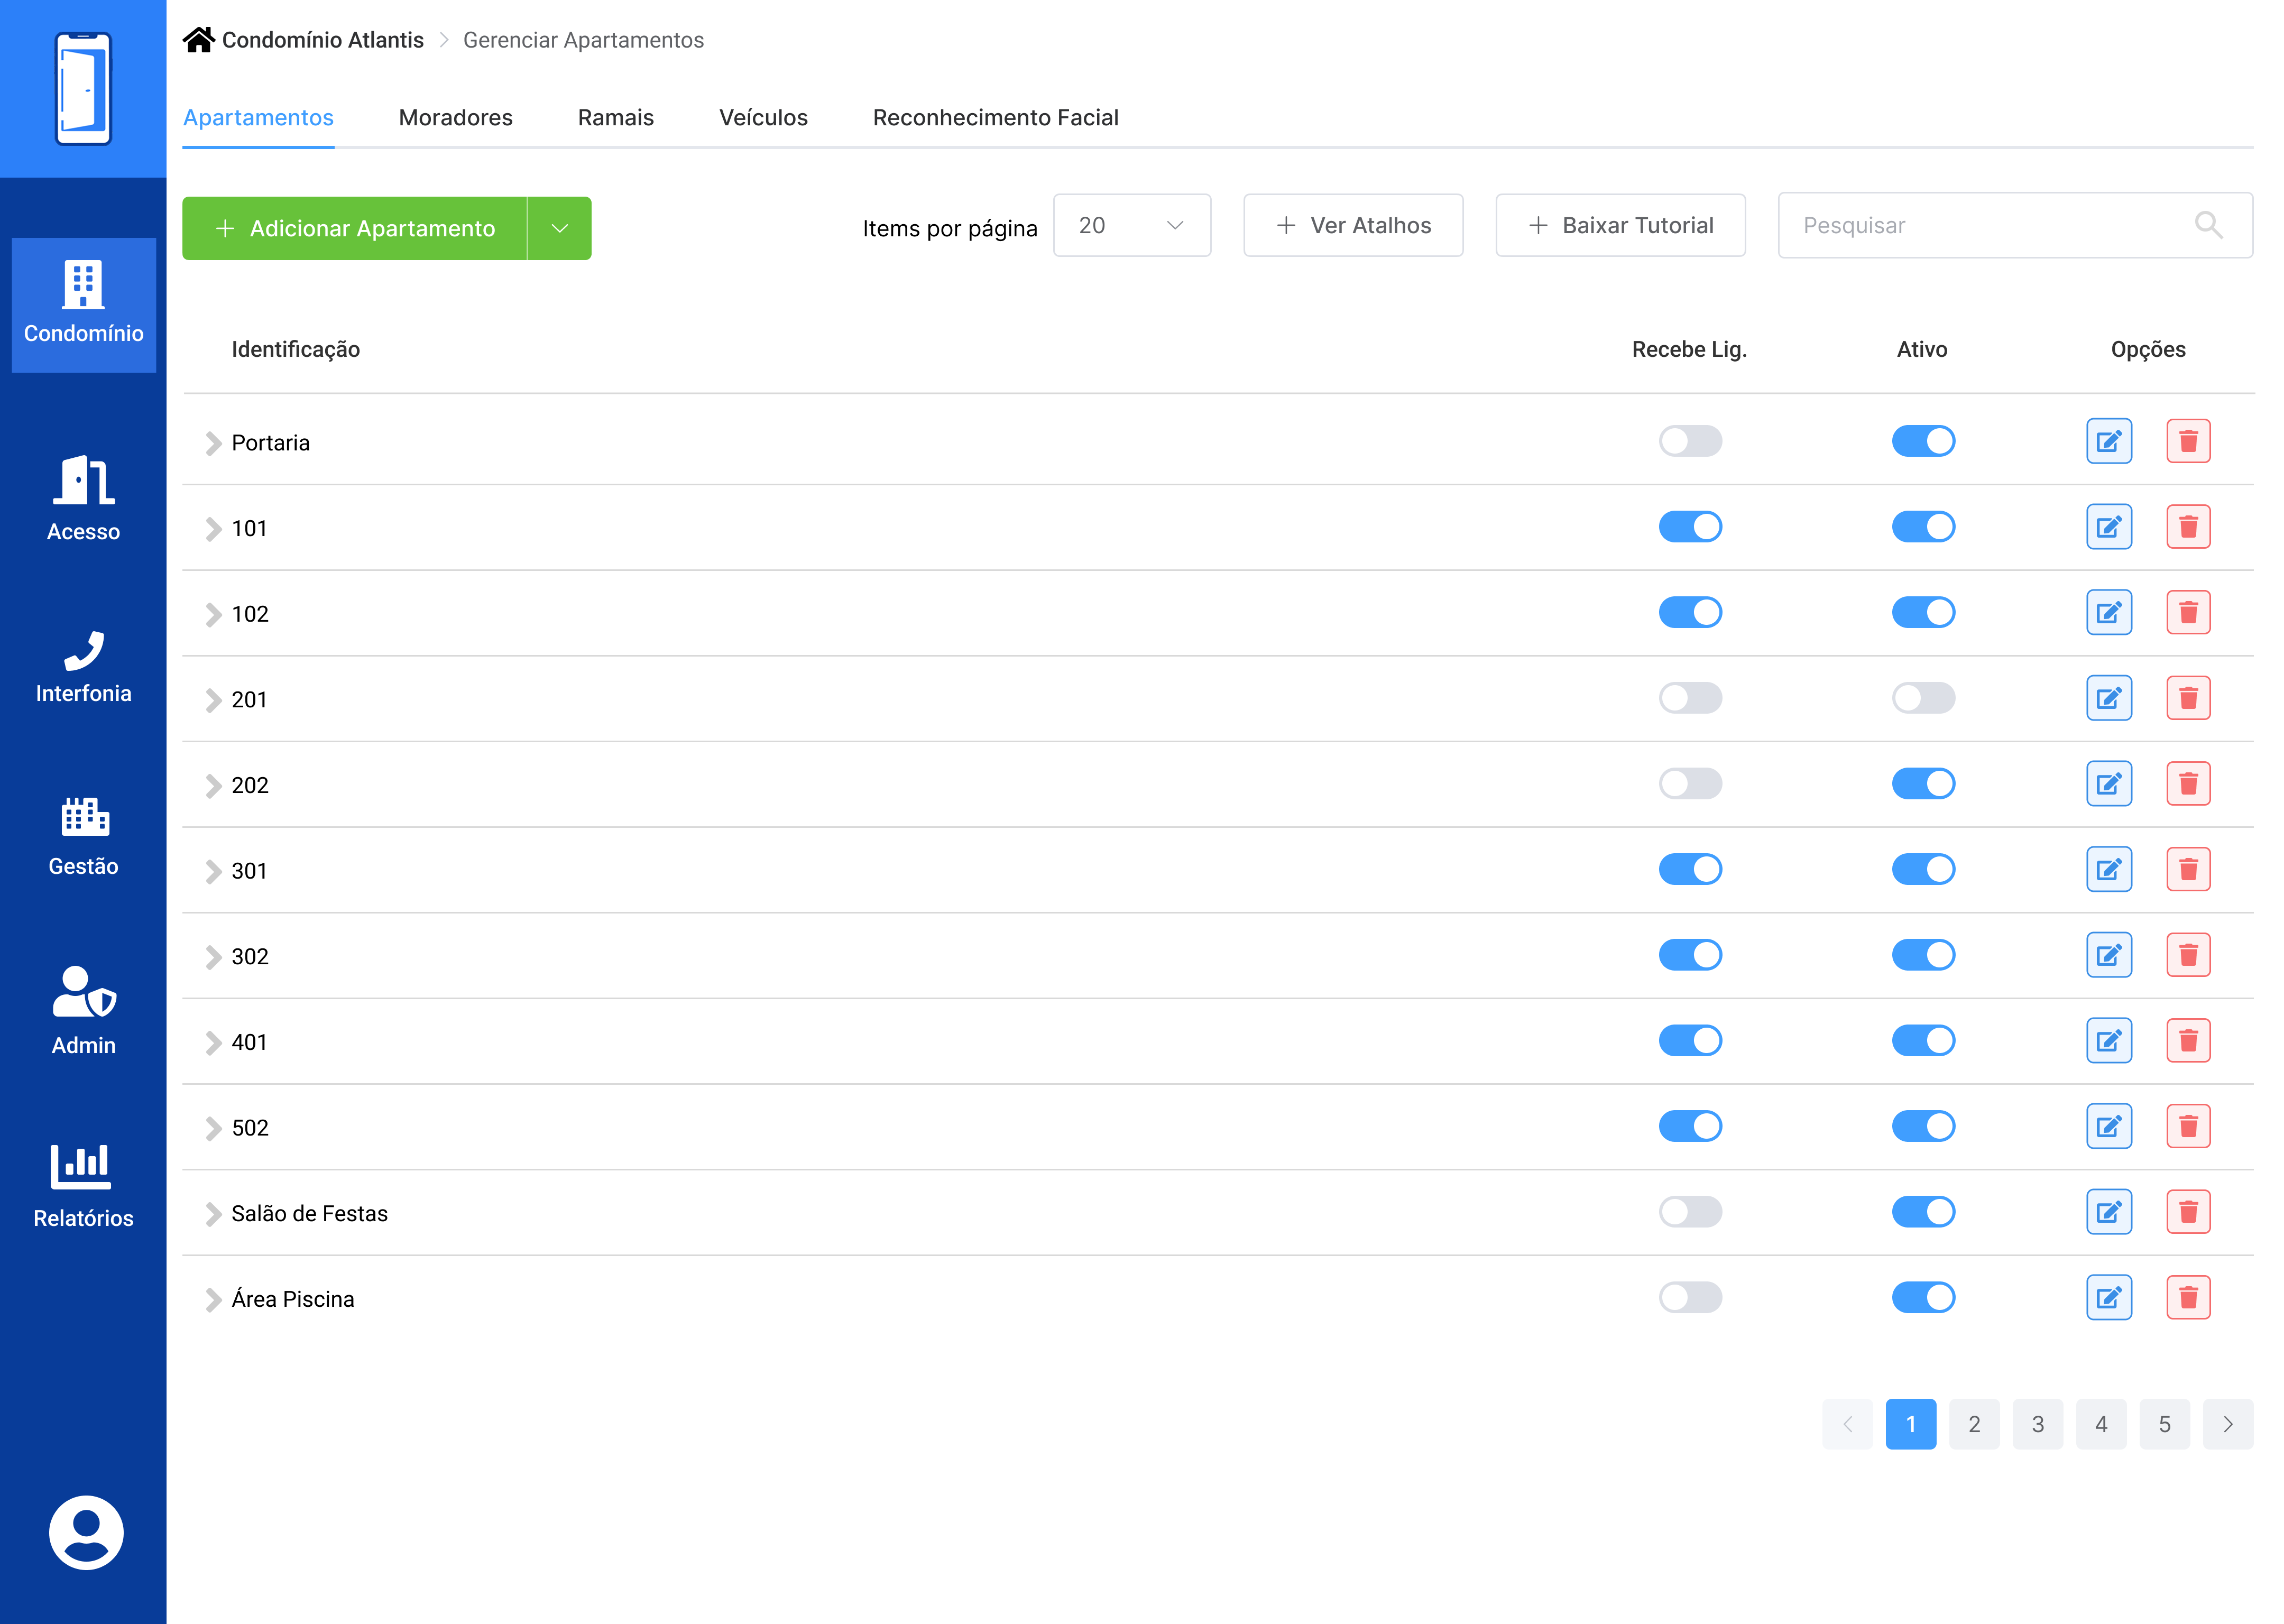Open the Acesso sidebar section
This screenshot has width=2284, height=1624.
(x=83, y=498)
